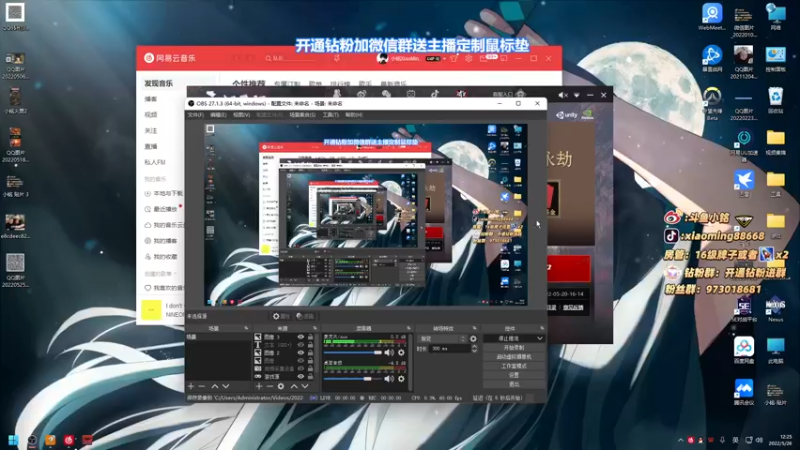Toggle visibility of the image 2 source
Image resolution: width=800 pixels, height=450 pixels.
click(x=301, y=353)
